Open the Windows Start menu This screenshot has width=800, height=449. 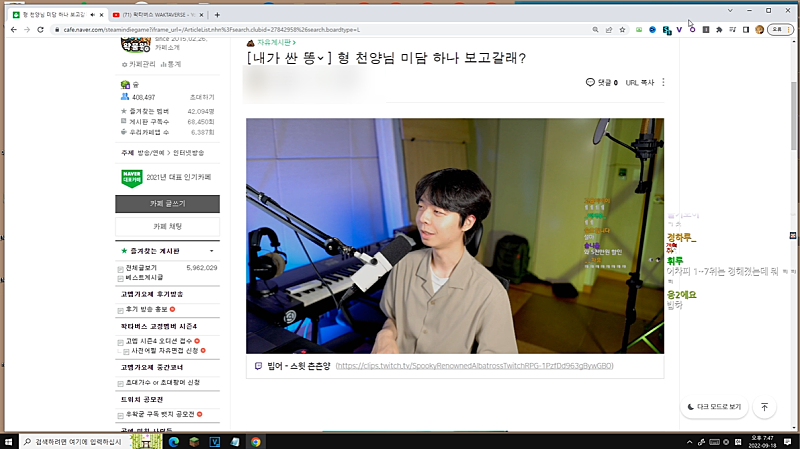click(x=9, y=442)
